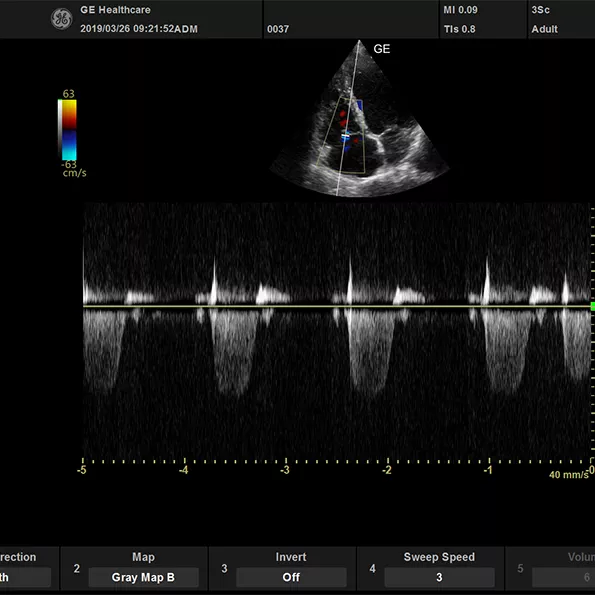The image size is (595, 595).
Task: Click the GE Healthcare title text
Action: point(115,10)
